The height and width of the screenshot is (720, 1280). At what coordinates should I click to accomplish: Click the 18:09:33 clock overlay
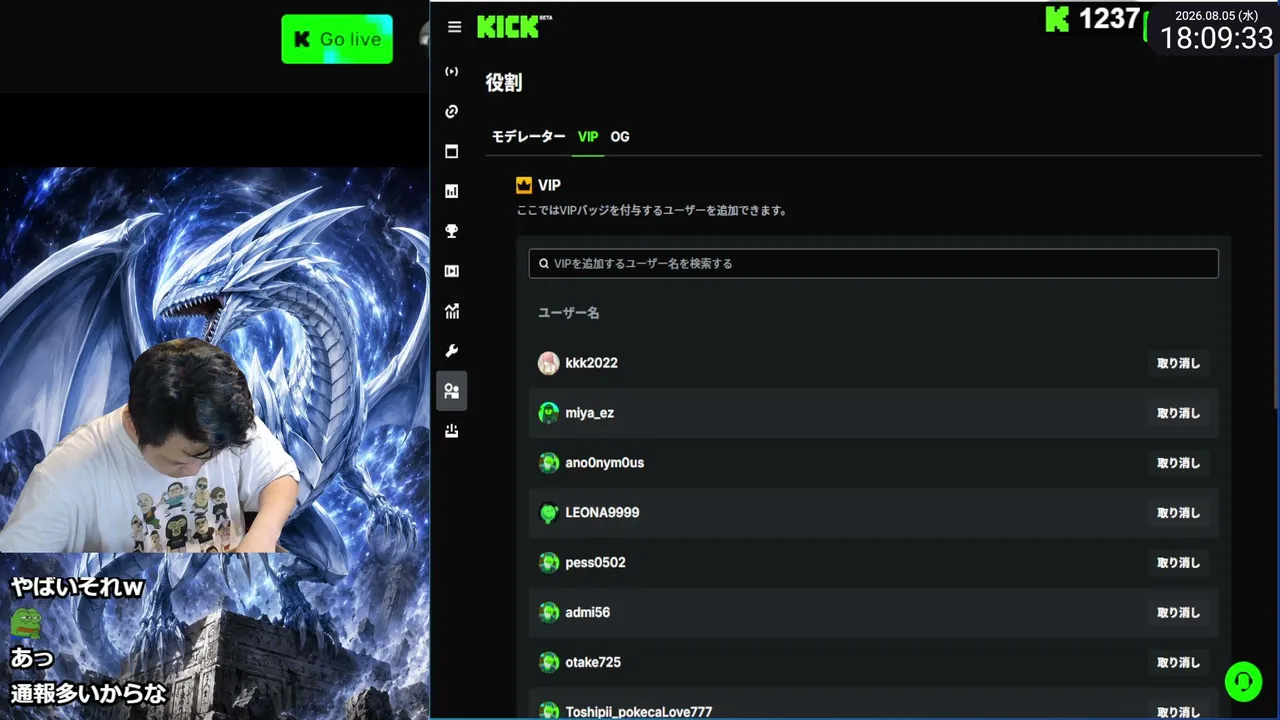pos(1216,39)
